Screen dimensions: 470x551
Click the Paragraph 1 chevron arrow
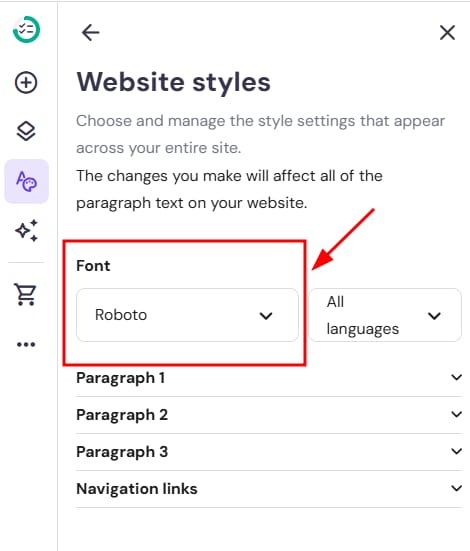click(456, 377)
